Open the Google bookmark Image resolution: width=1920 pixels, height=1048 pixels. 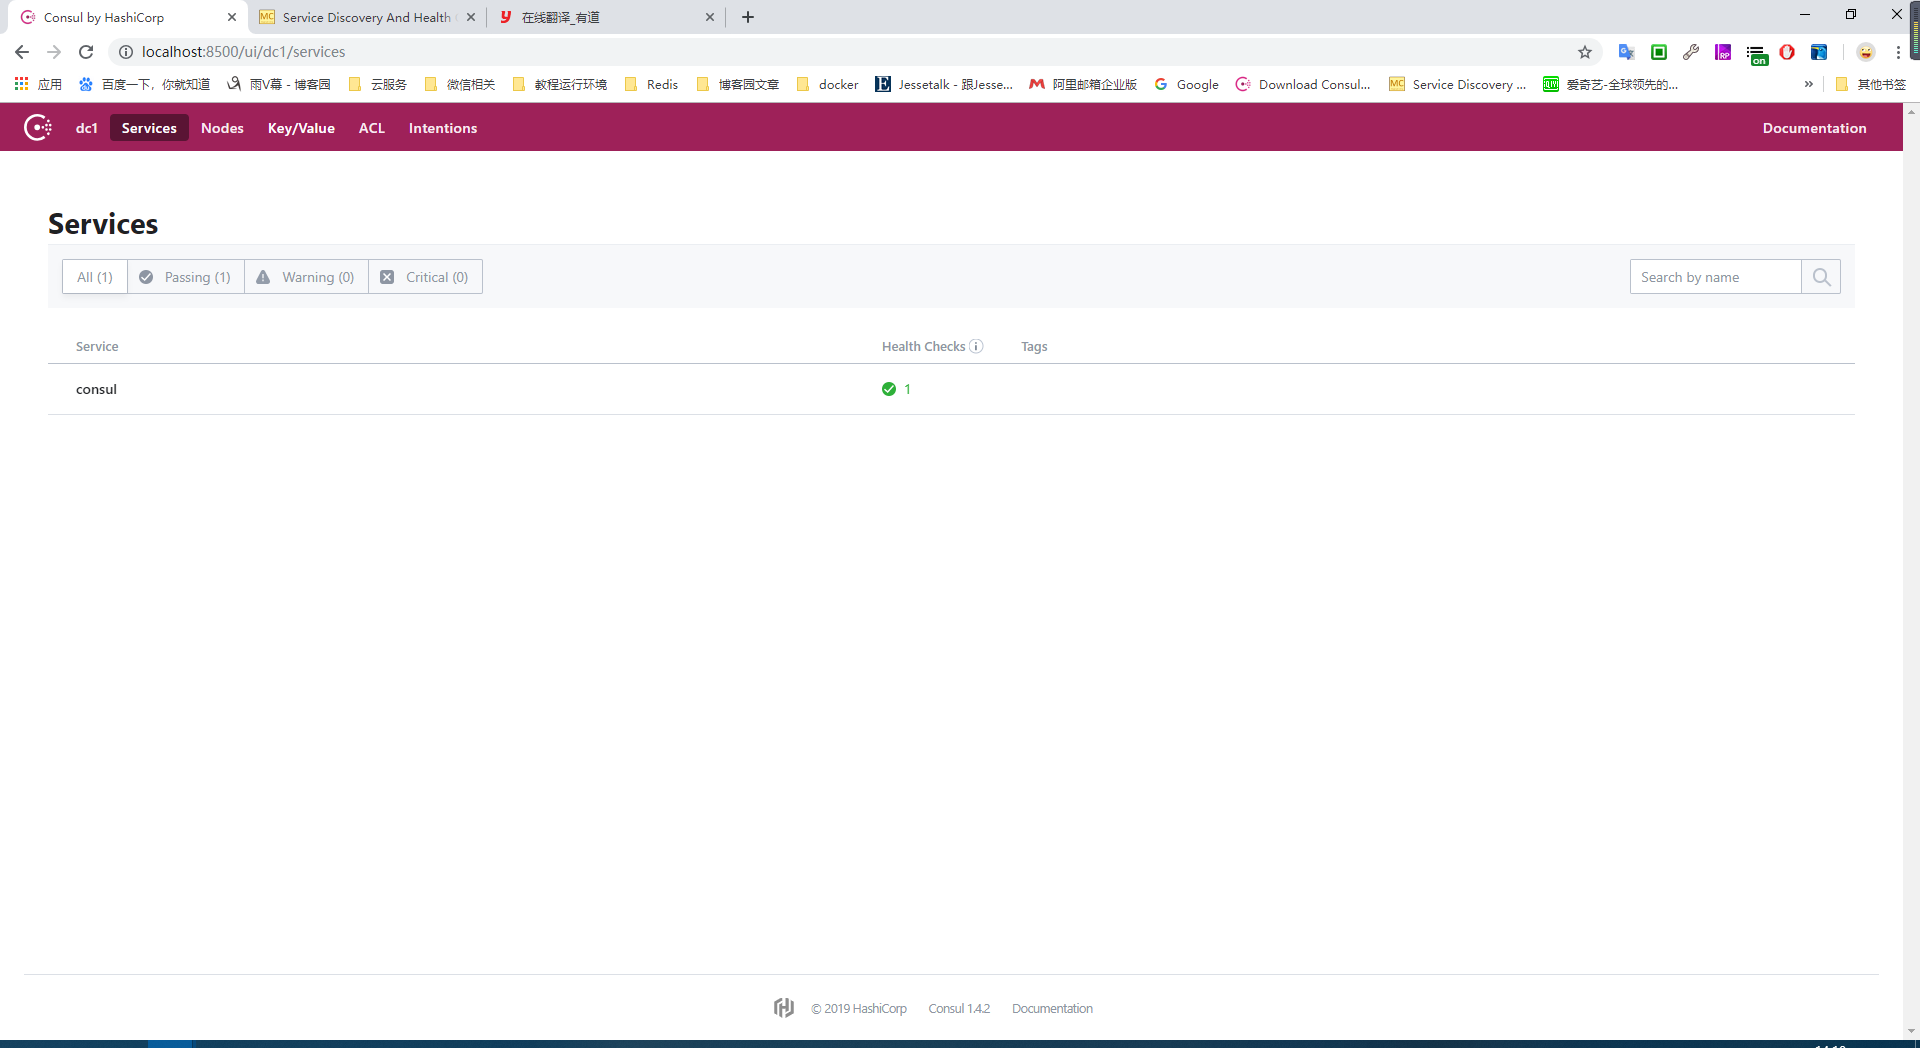coord(1187,84)
